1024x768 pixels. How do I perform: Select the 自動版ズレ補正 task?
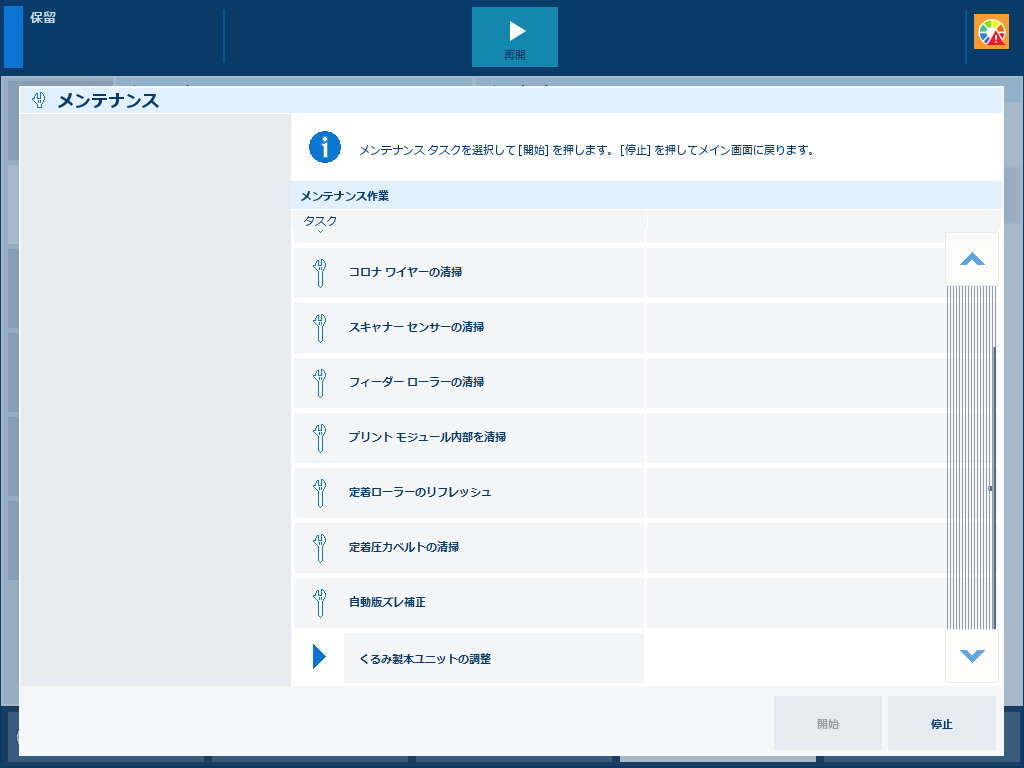[x=469, y=603]
